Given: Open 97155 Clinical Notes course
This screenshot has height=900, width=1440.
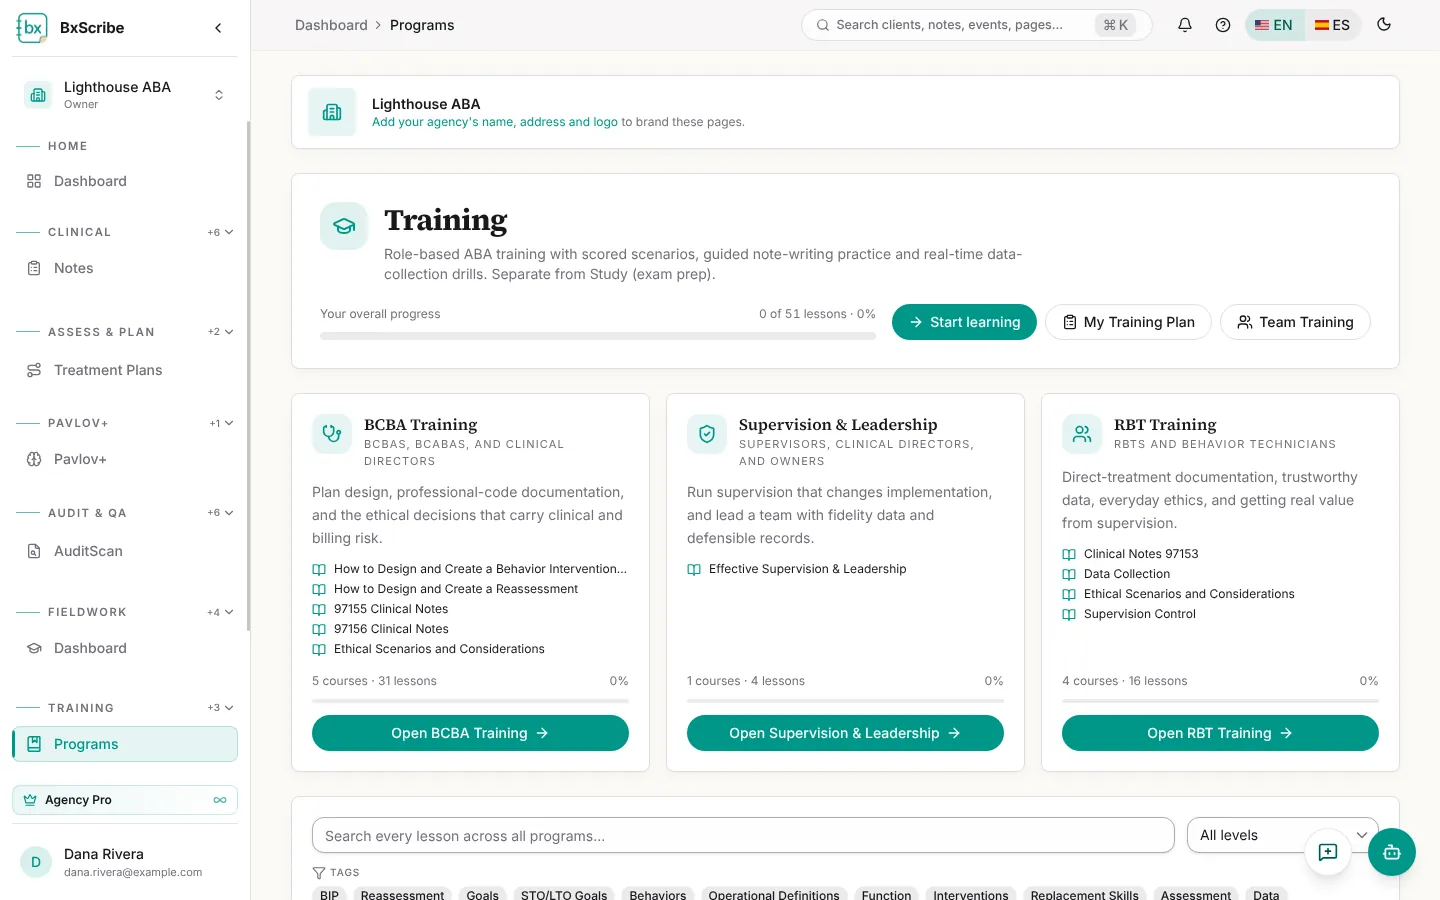Looking at the screenshot, I should [x=391, y=609].
